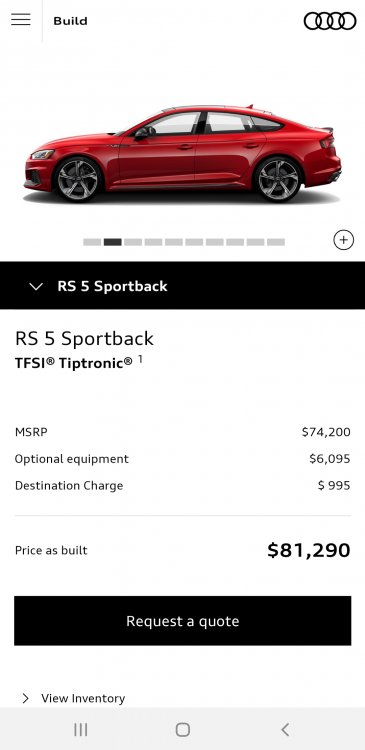
Task: Open footnote 1 next to Tiptronic
Action: (x=141, y=358)
